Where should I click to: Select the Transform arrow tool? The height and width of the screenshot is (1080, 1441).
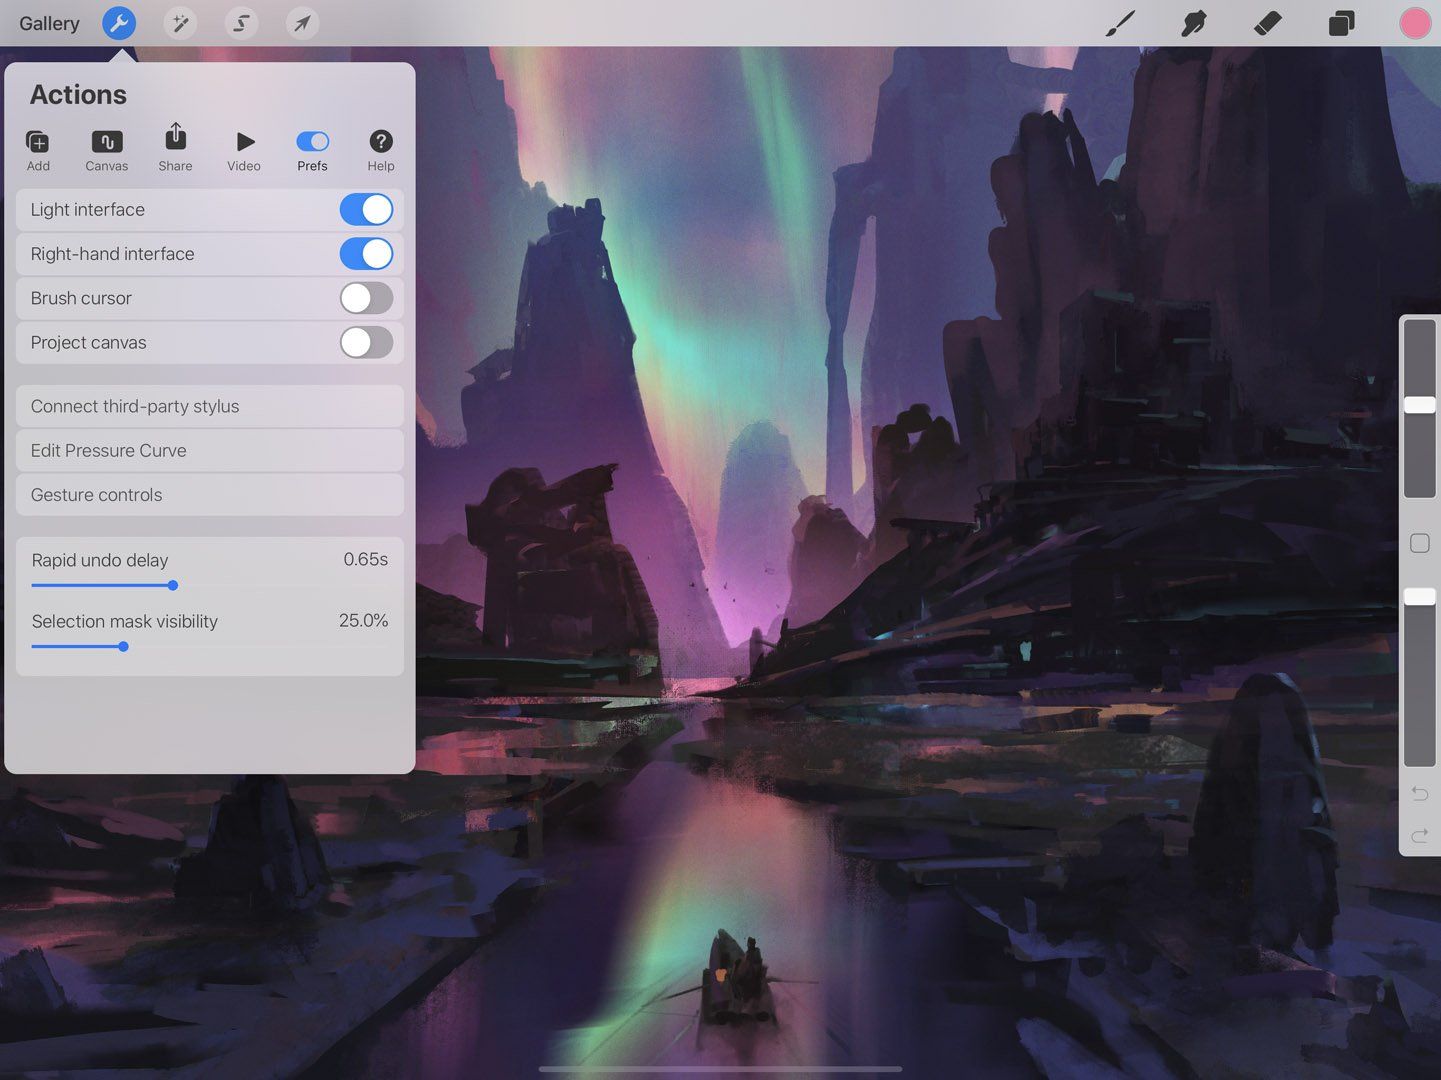[302, 22]
